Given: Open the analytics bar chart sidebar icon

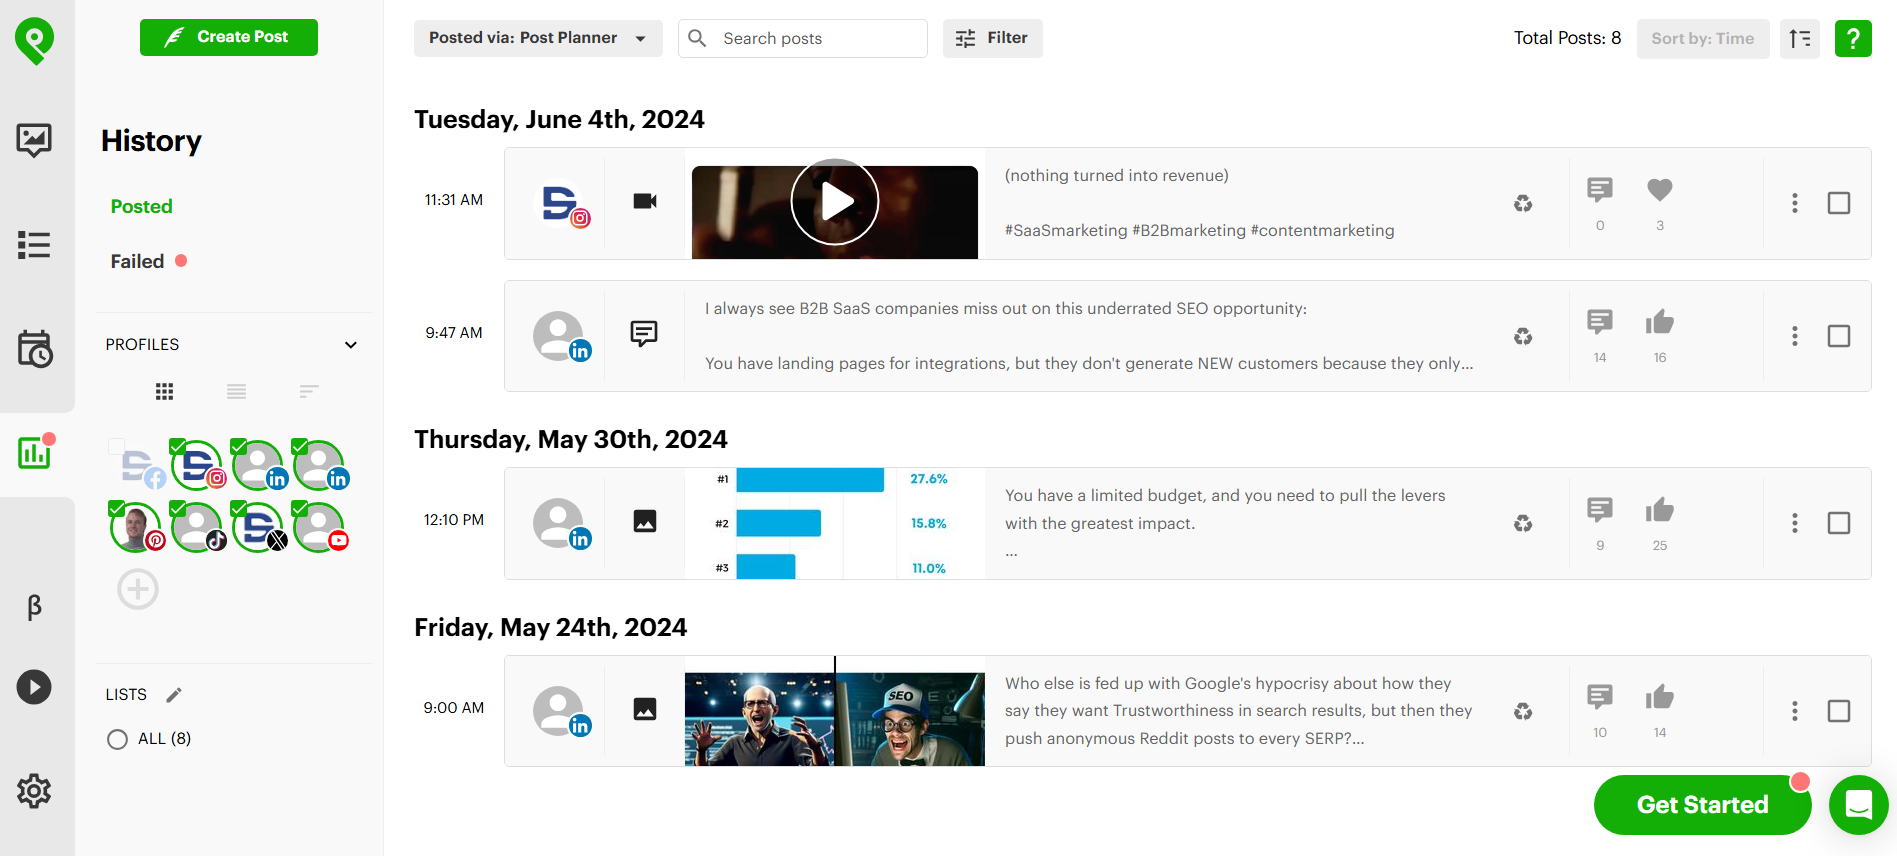Looking at the screenshot, I should [35, 453].
